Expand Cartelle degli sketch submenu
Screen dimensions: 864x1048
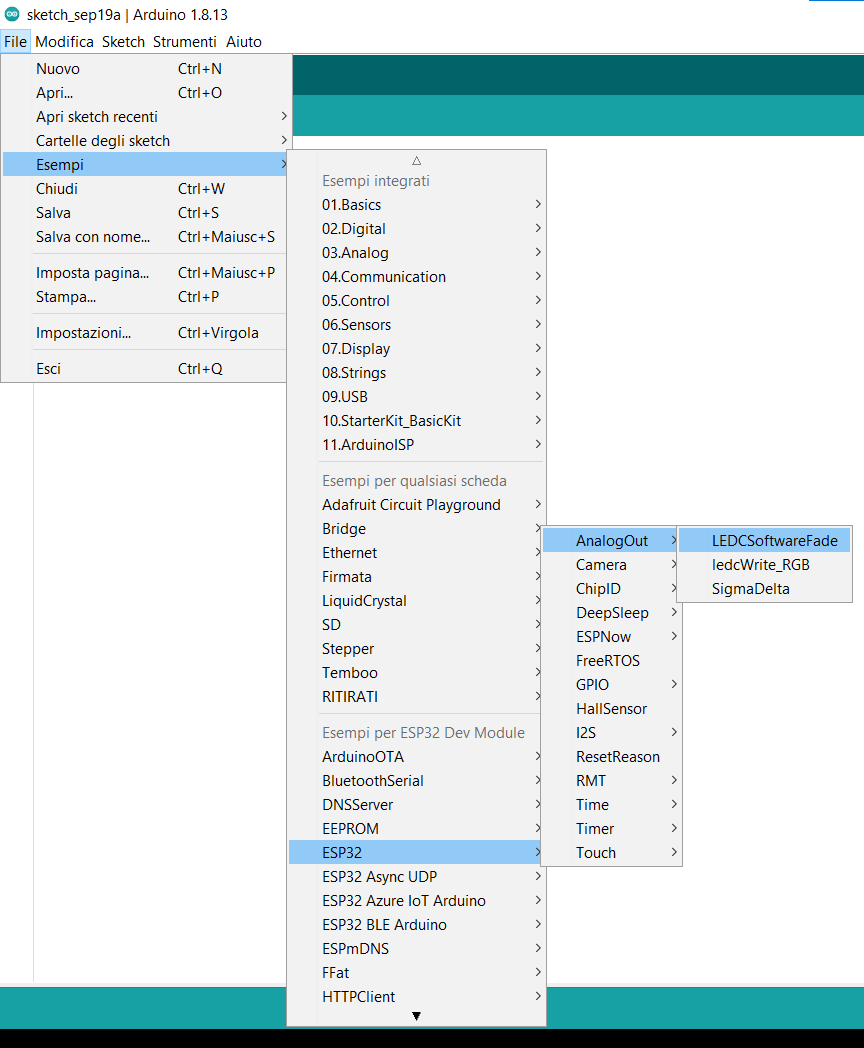coord(146,141)
